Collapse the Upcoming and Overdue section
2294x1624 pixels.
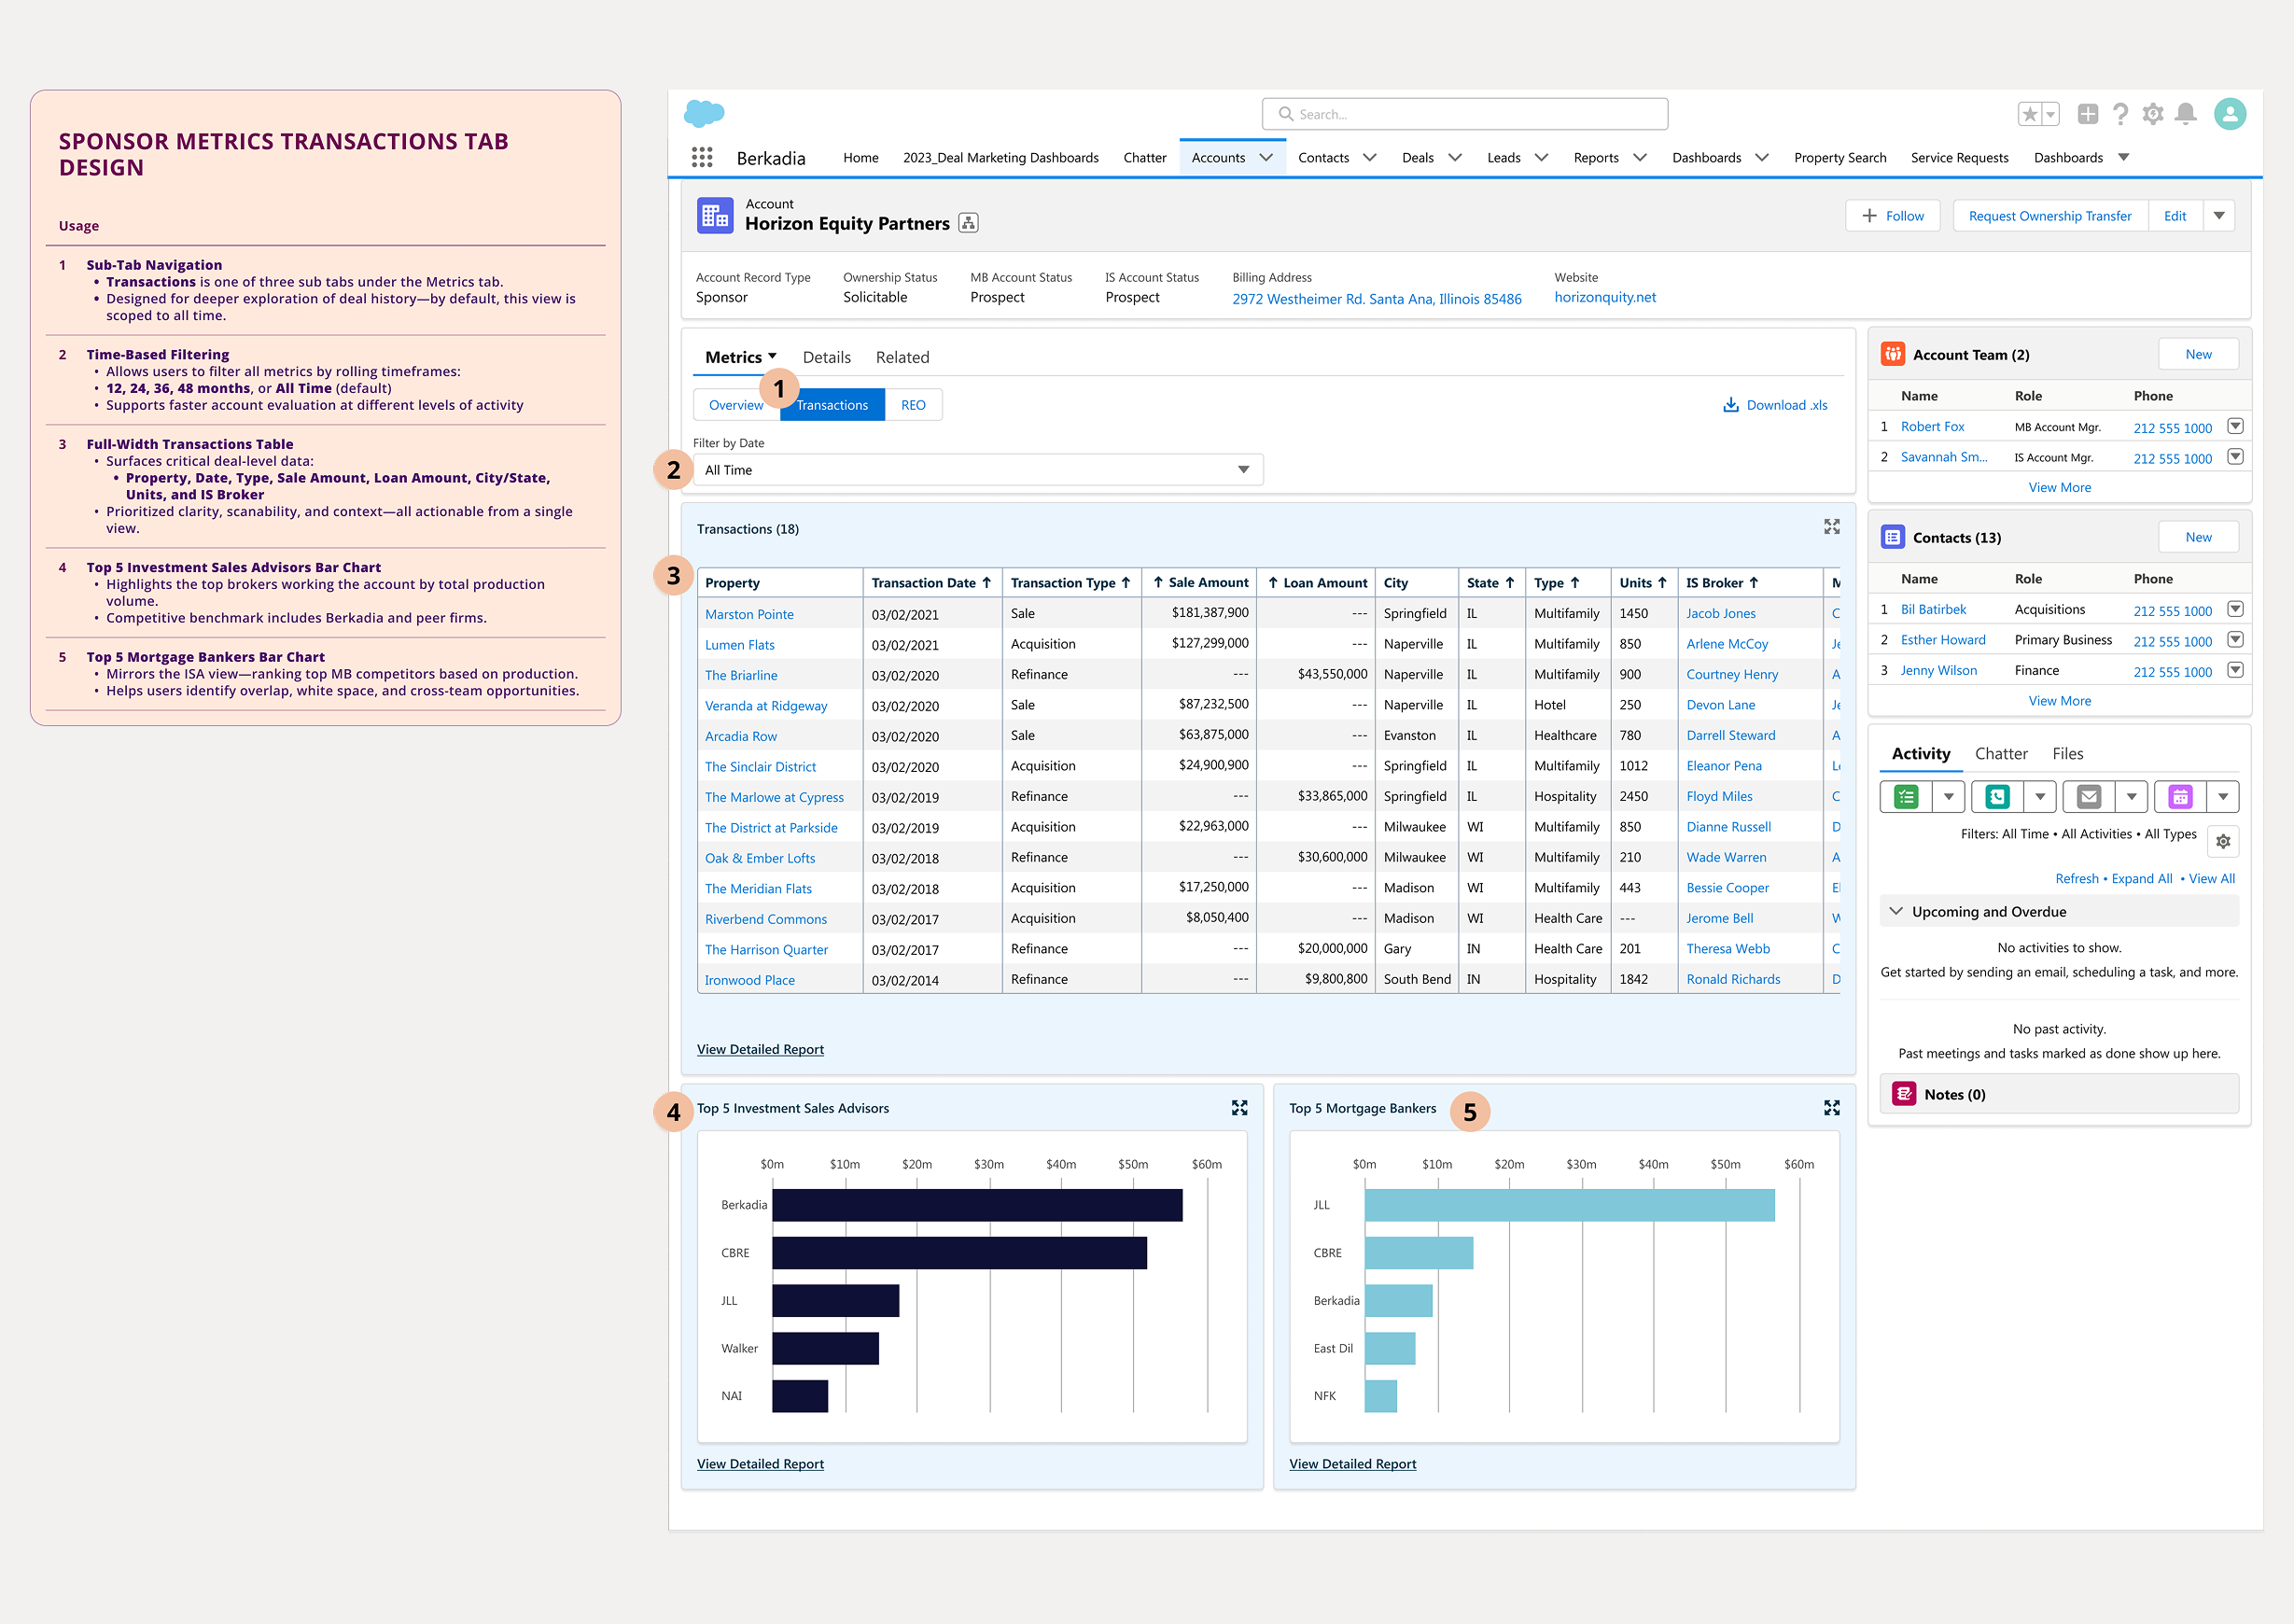1896,911
